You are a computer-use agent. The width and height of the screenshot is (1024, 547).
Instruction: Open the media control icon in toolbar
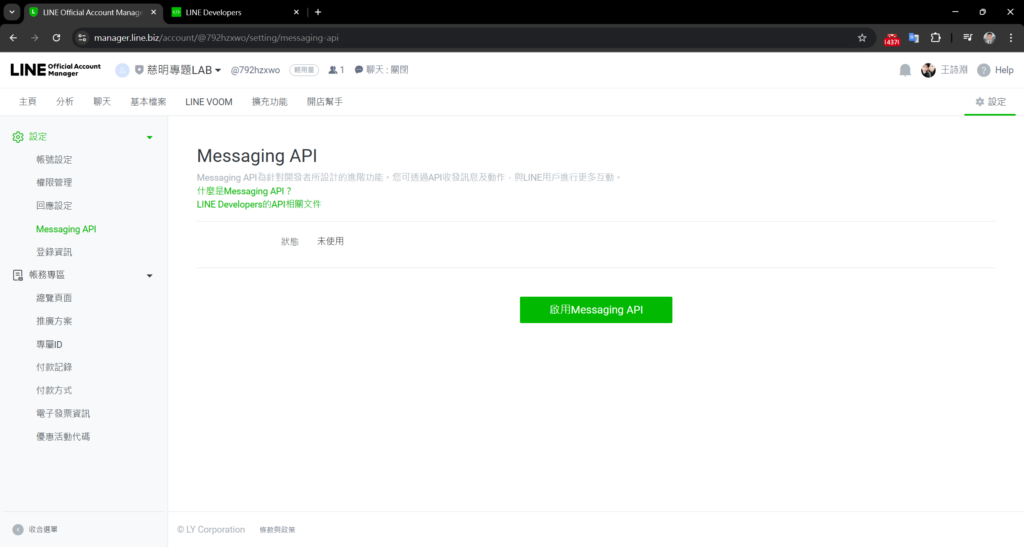pos(968,38)
